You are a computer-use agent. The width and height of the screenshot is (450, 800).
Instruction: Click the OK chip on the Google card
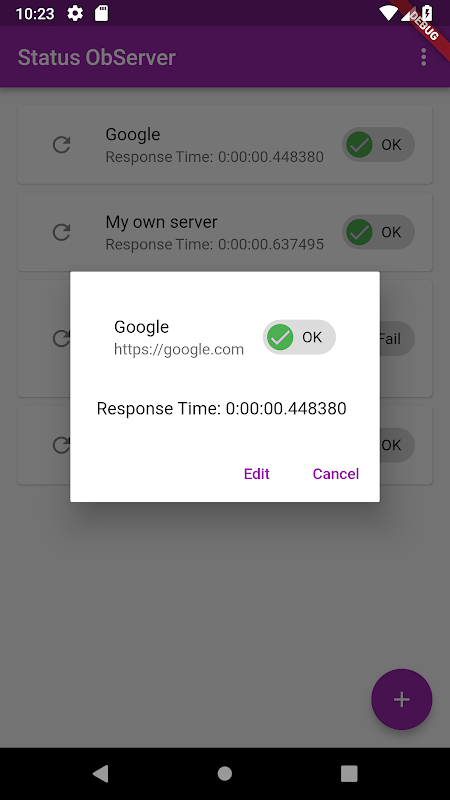pyautogui.click(x=378, y=145)
